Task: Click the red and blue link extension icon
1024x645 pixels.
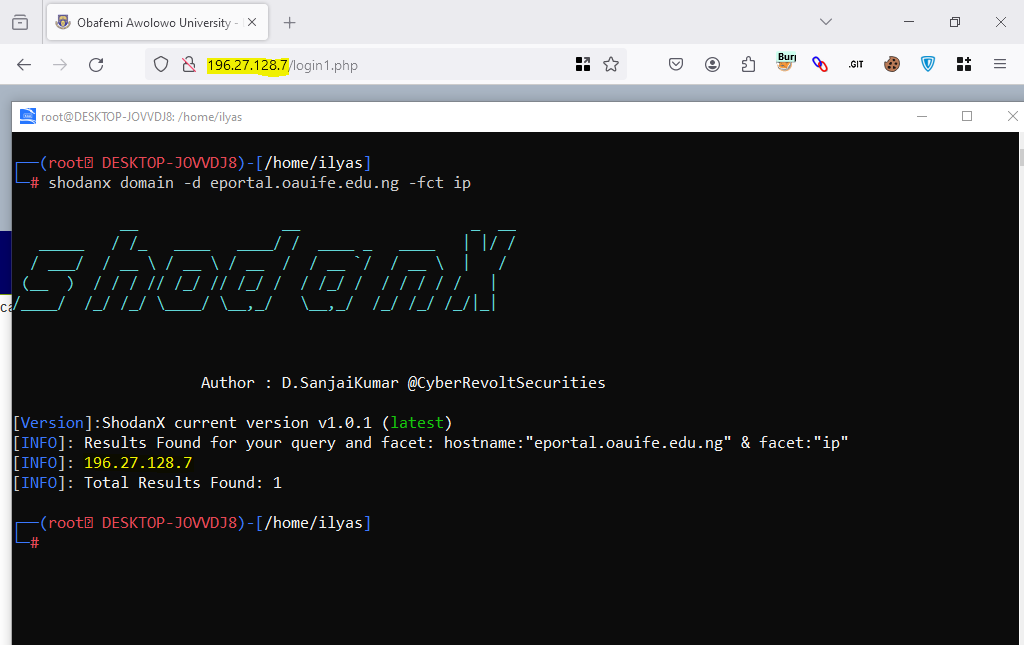Action: point(820,64)
